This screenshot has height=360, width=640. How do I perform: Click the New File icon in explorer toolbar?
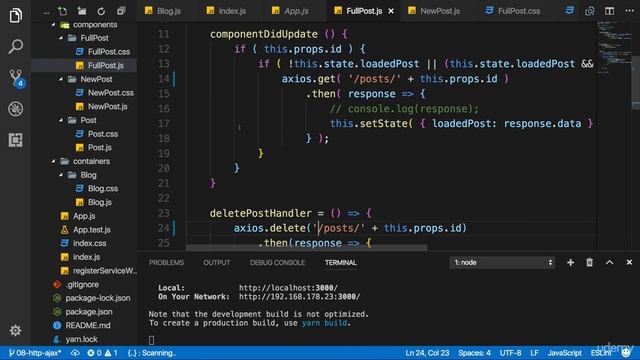point(62,11)
